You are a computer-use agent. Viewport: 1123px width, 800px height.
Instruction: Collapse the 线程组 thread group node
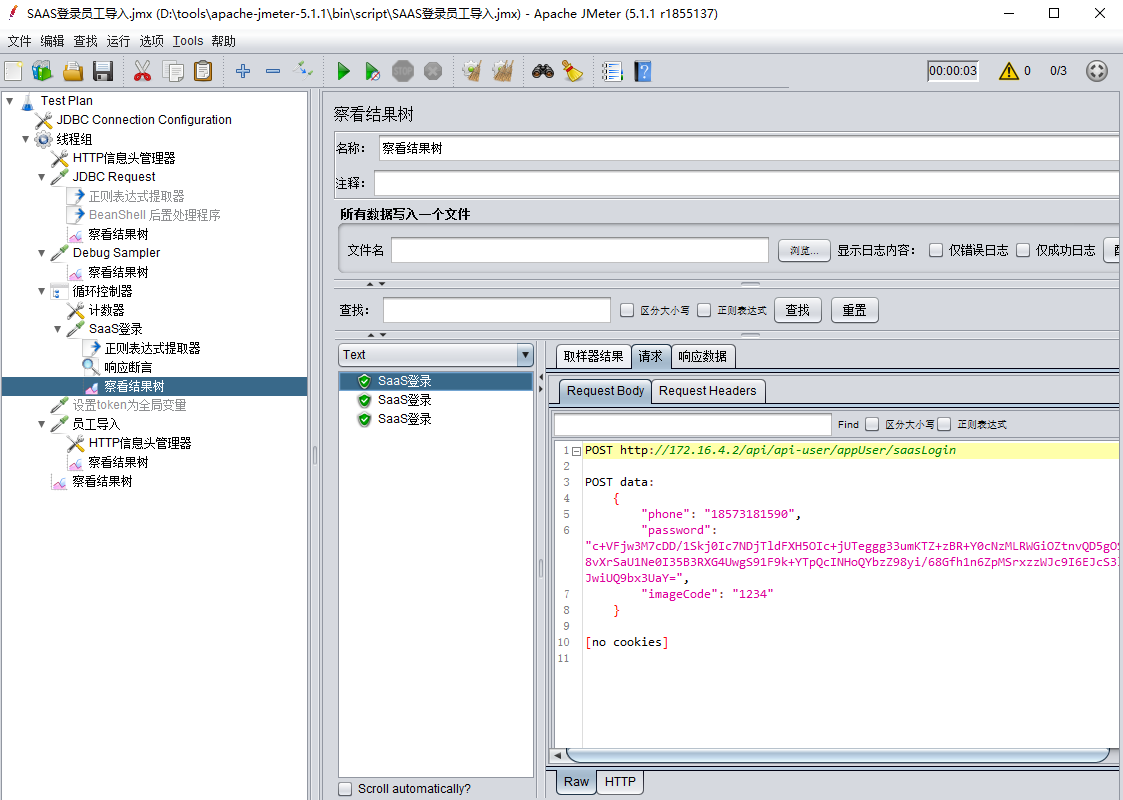click(26, 139)
